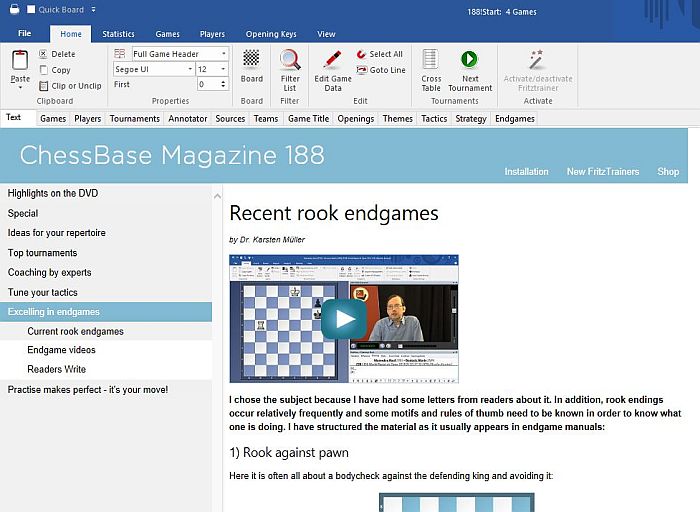Open Endgame videos in sidebar

[61, 350]
